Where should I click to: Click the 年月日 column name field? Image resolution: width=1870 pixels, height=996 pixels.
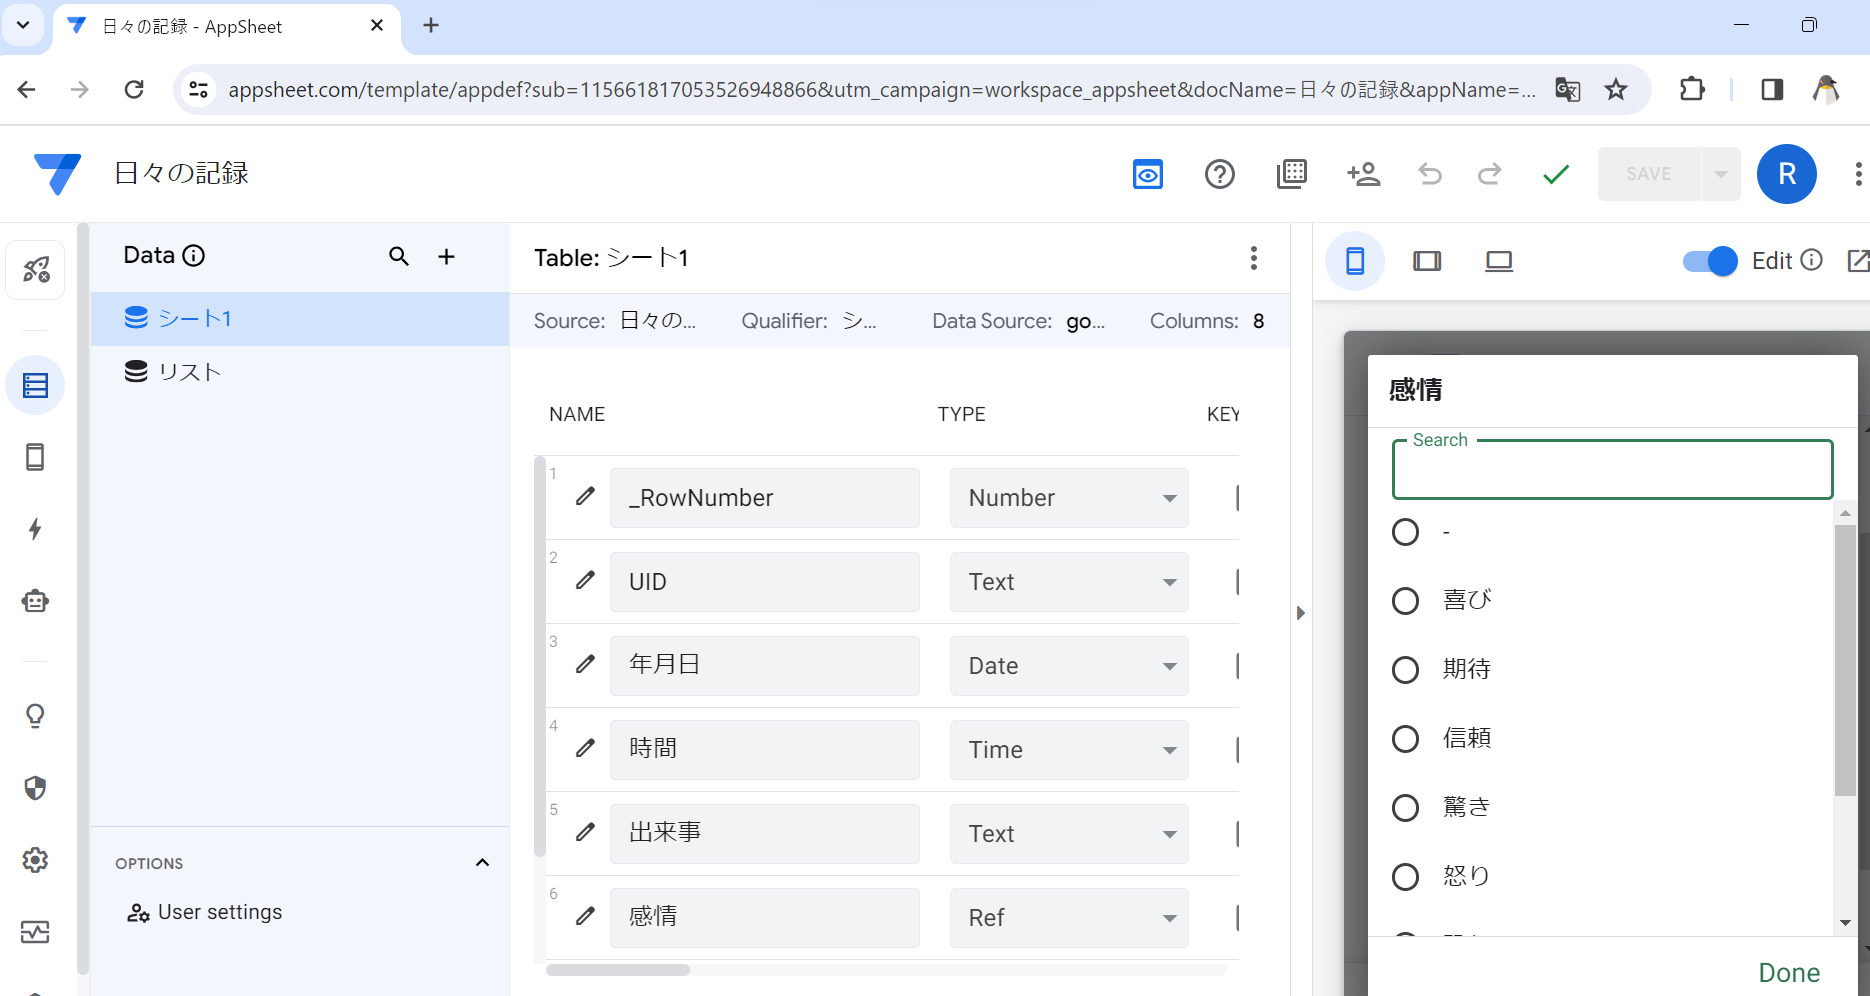[x=765, y=666]
